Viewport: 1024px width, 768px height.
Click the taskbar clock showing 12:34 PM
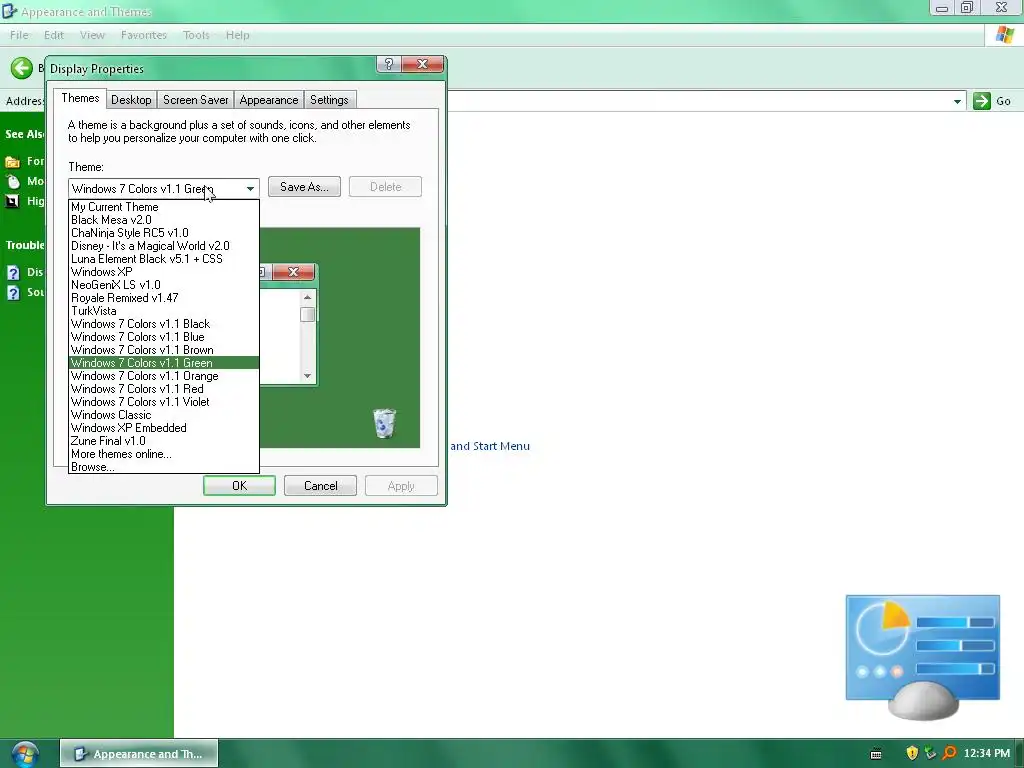point(987,754)
